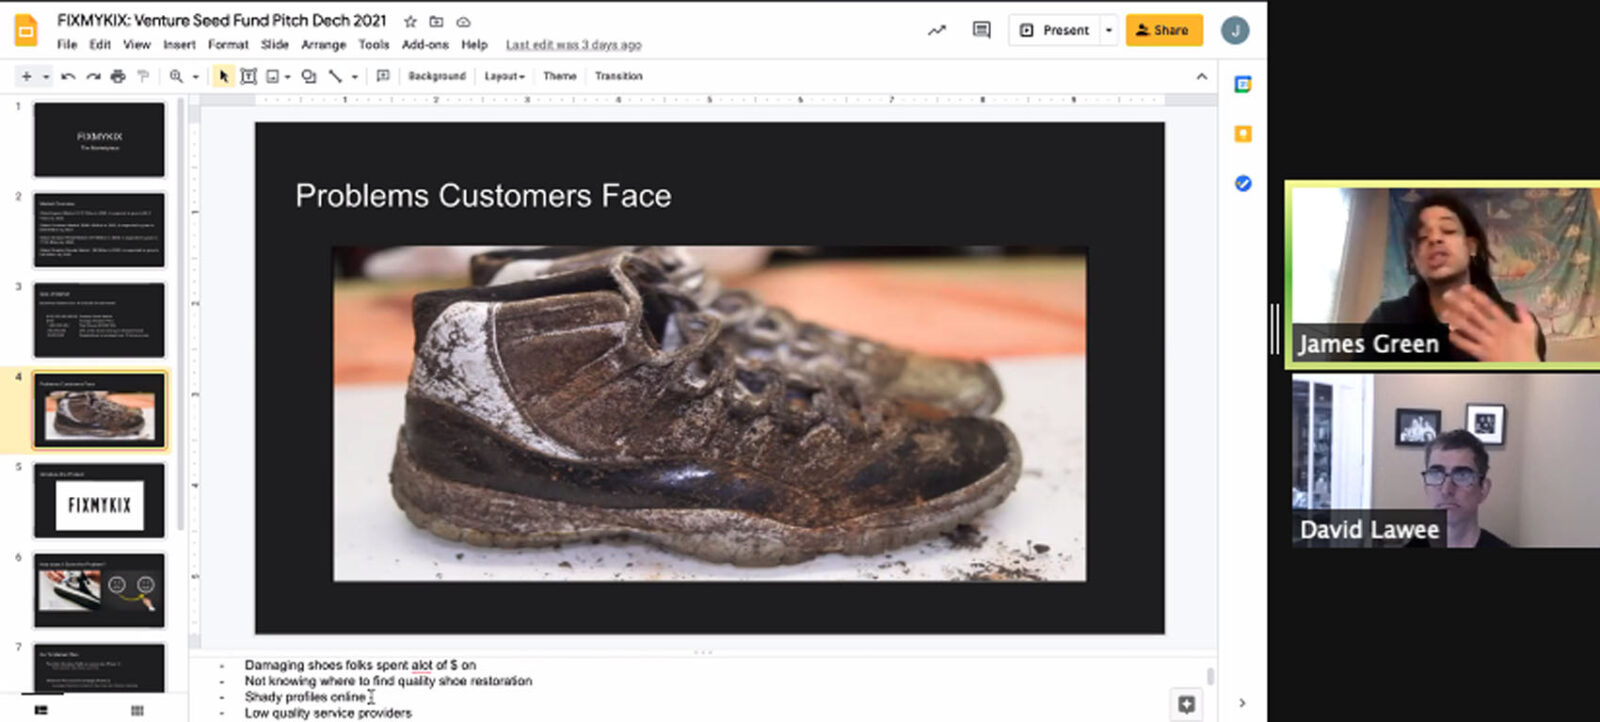Click the presentation title FIXMYKIX text

click(221, 20)
